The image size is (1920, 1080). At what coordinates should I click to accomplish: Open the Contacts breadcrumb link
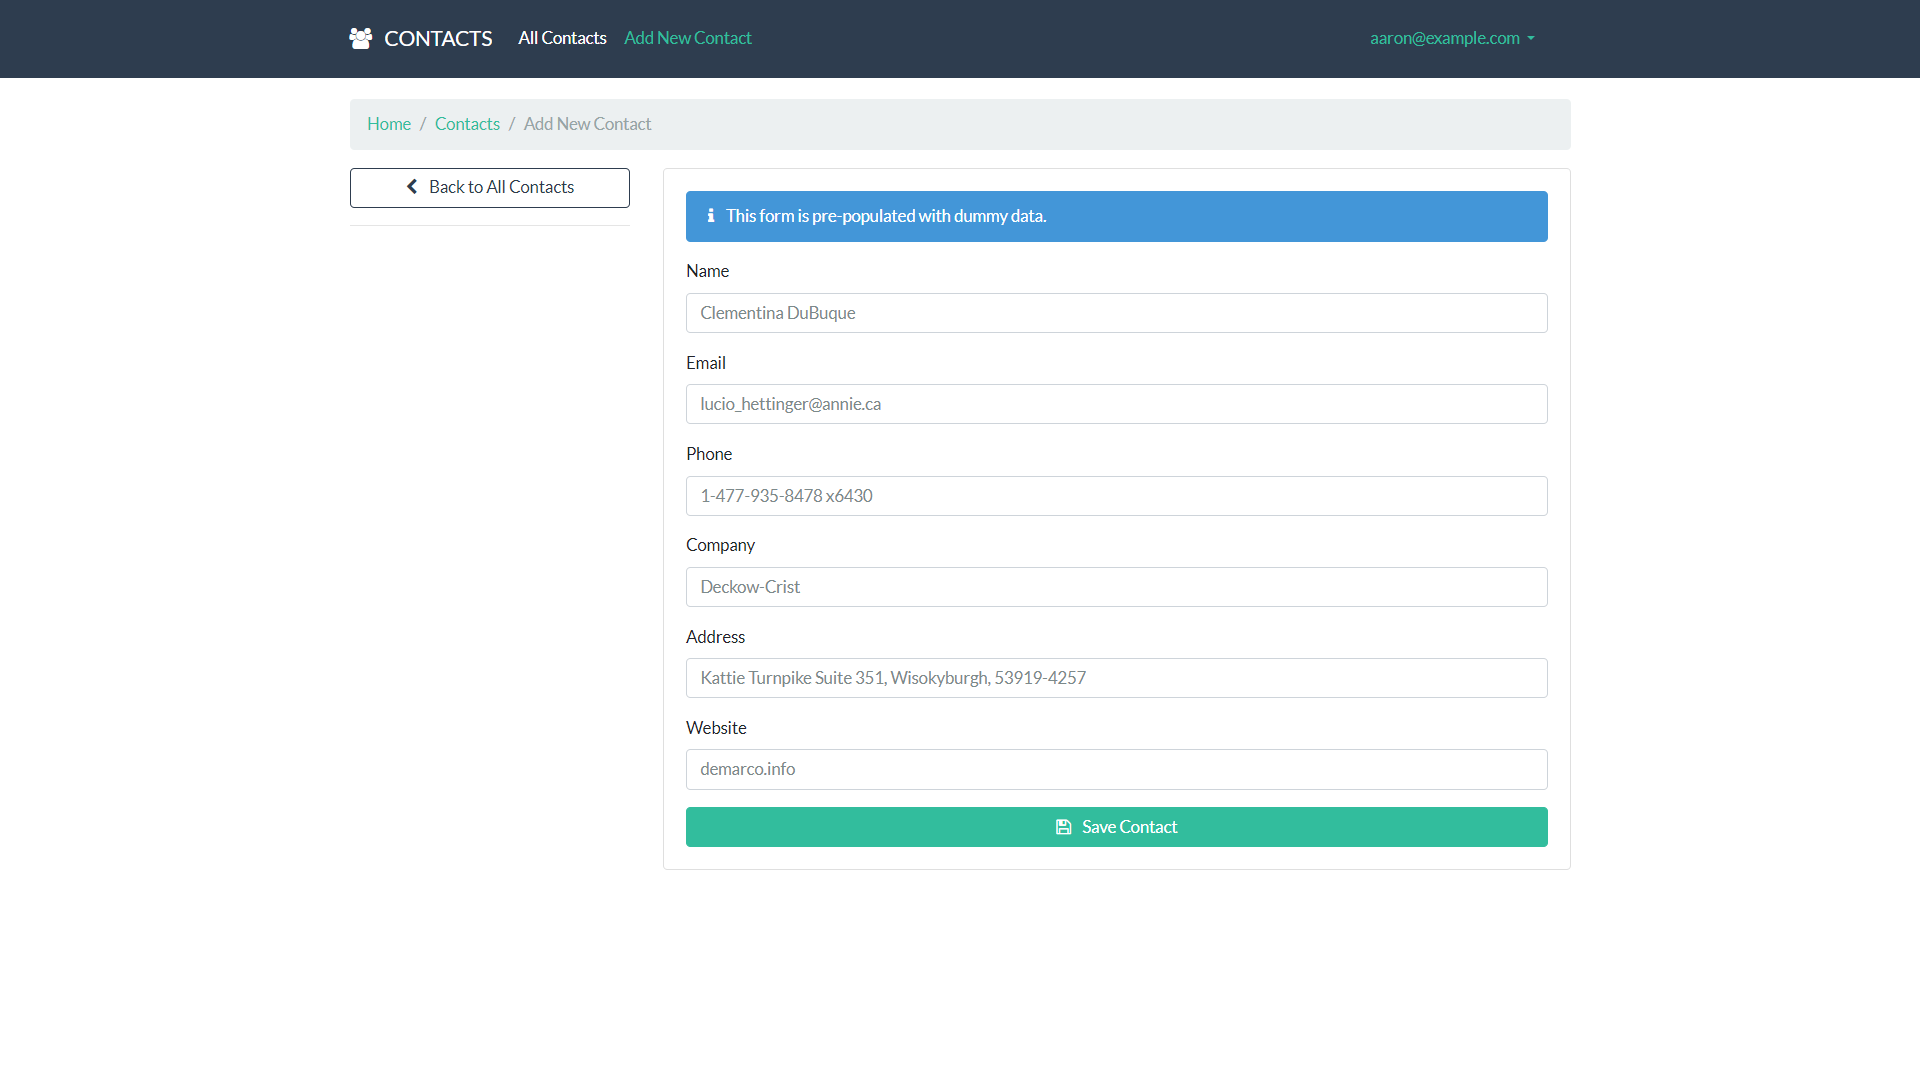(467, 124)
